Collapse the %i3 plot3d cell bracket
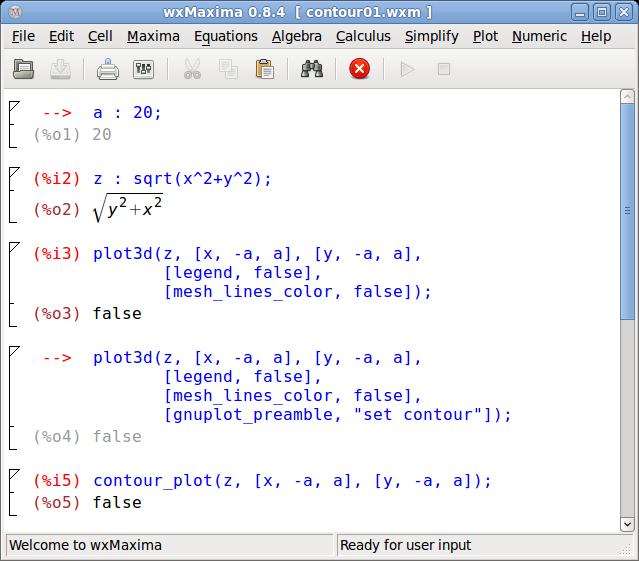Screen dimensions: 639x561 point(13,247)
